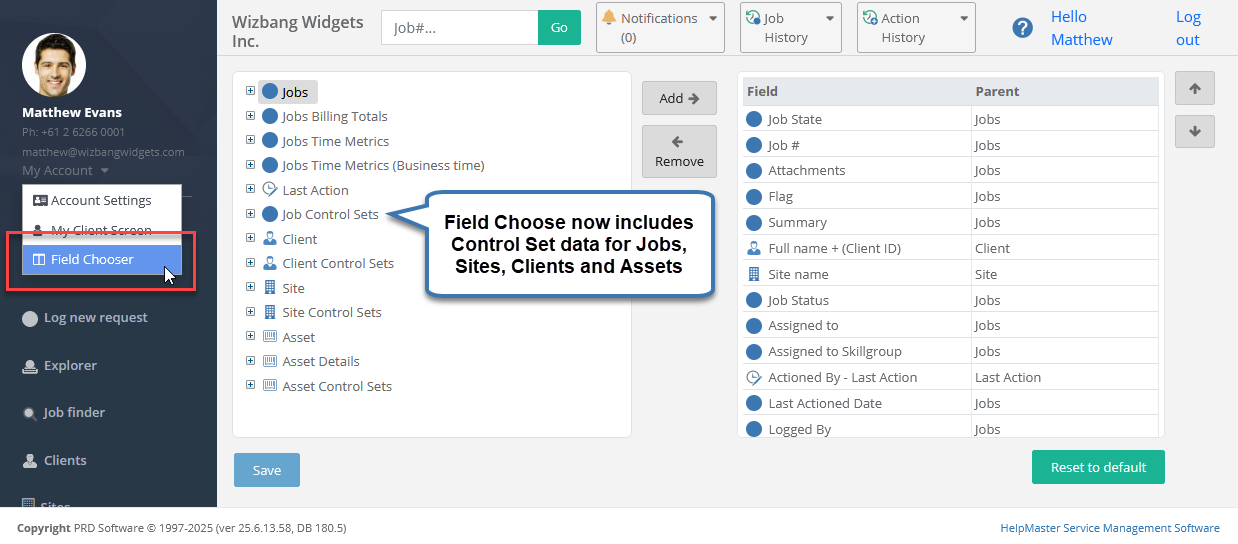The height and width of the screenshot is (544, 1238).
Task: Move selected field up with arrow button
Action: pos(1195,88)
